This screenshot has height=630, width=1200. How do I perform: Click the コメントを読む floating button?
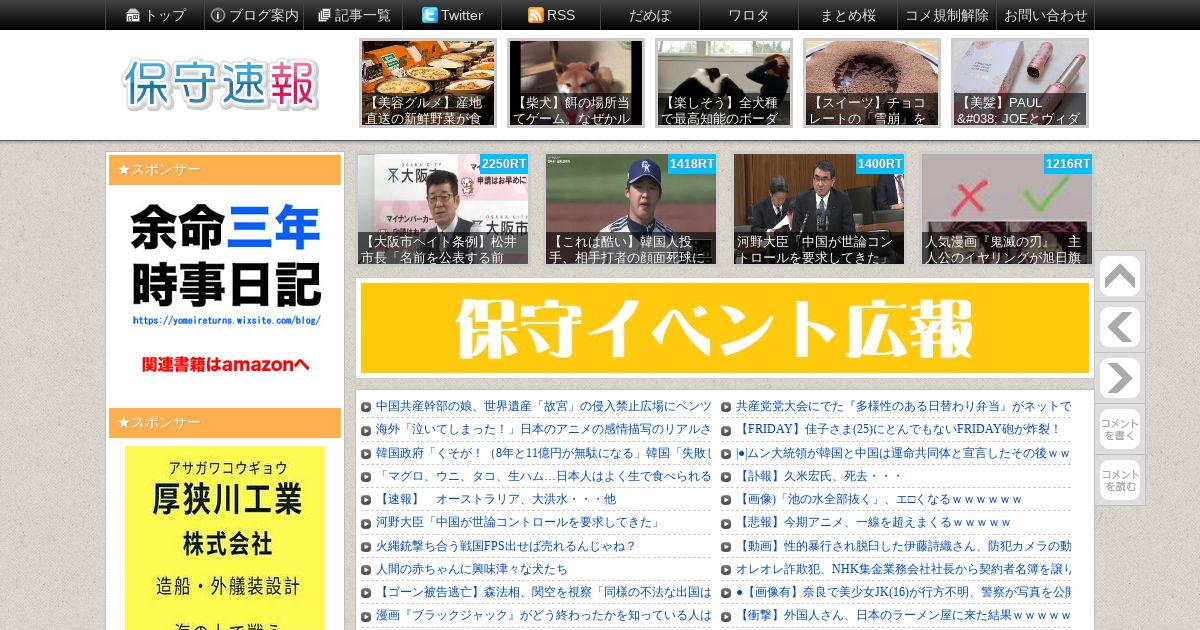[1120, 480]
